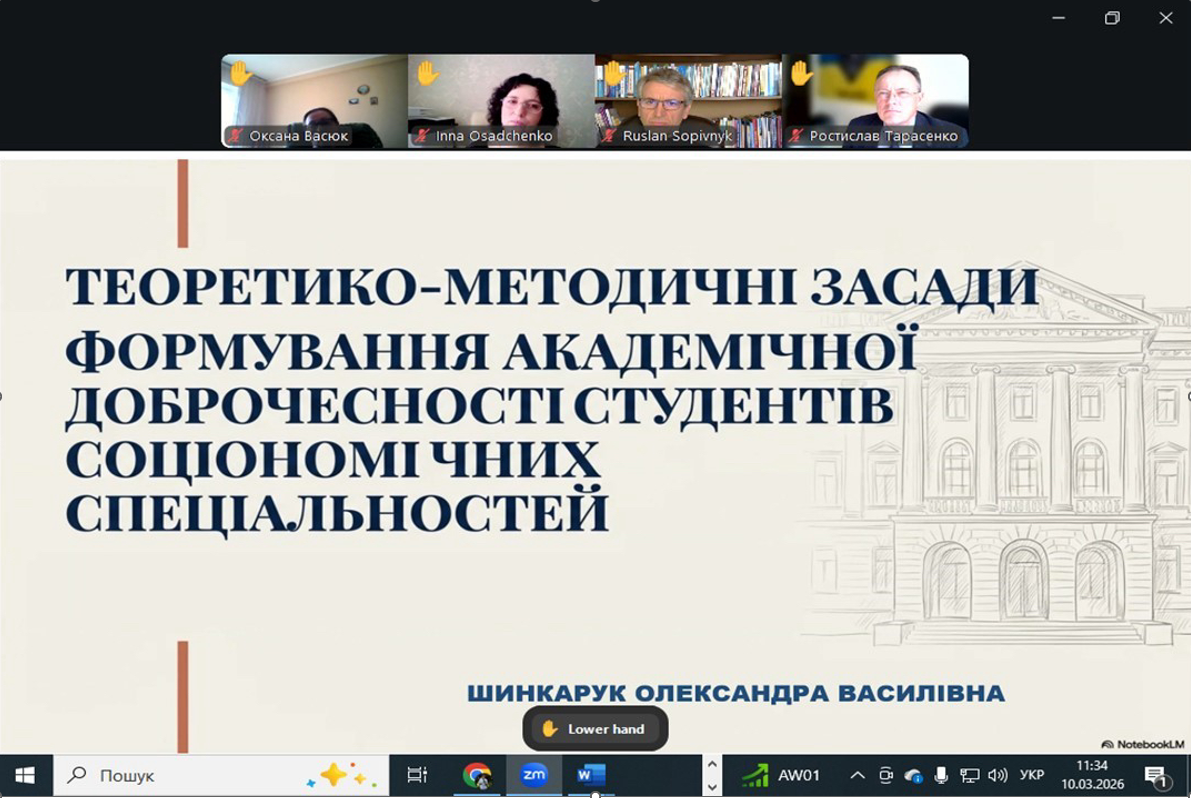Show hidden system tray icons
This screenshot has height=798, width=1191.
tap(858, 775)
